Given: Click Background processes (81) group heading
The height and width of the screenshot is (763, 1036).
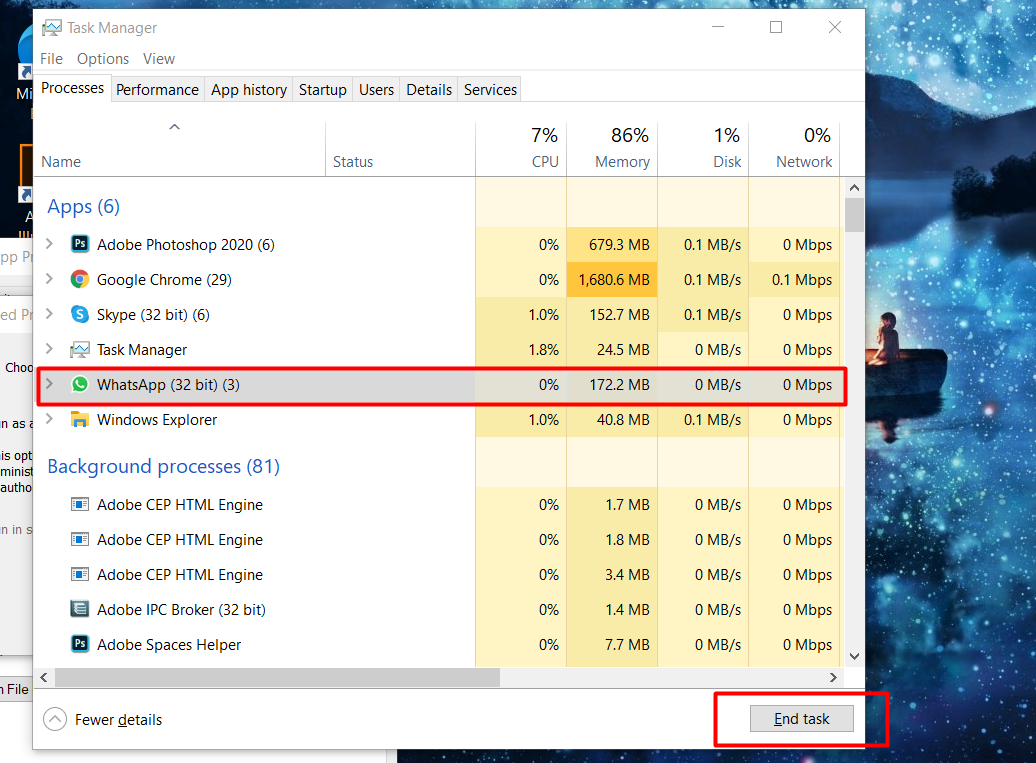Looking at the screenshot, I should (x=163, y=466).
